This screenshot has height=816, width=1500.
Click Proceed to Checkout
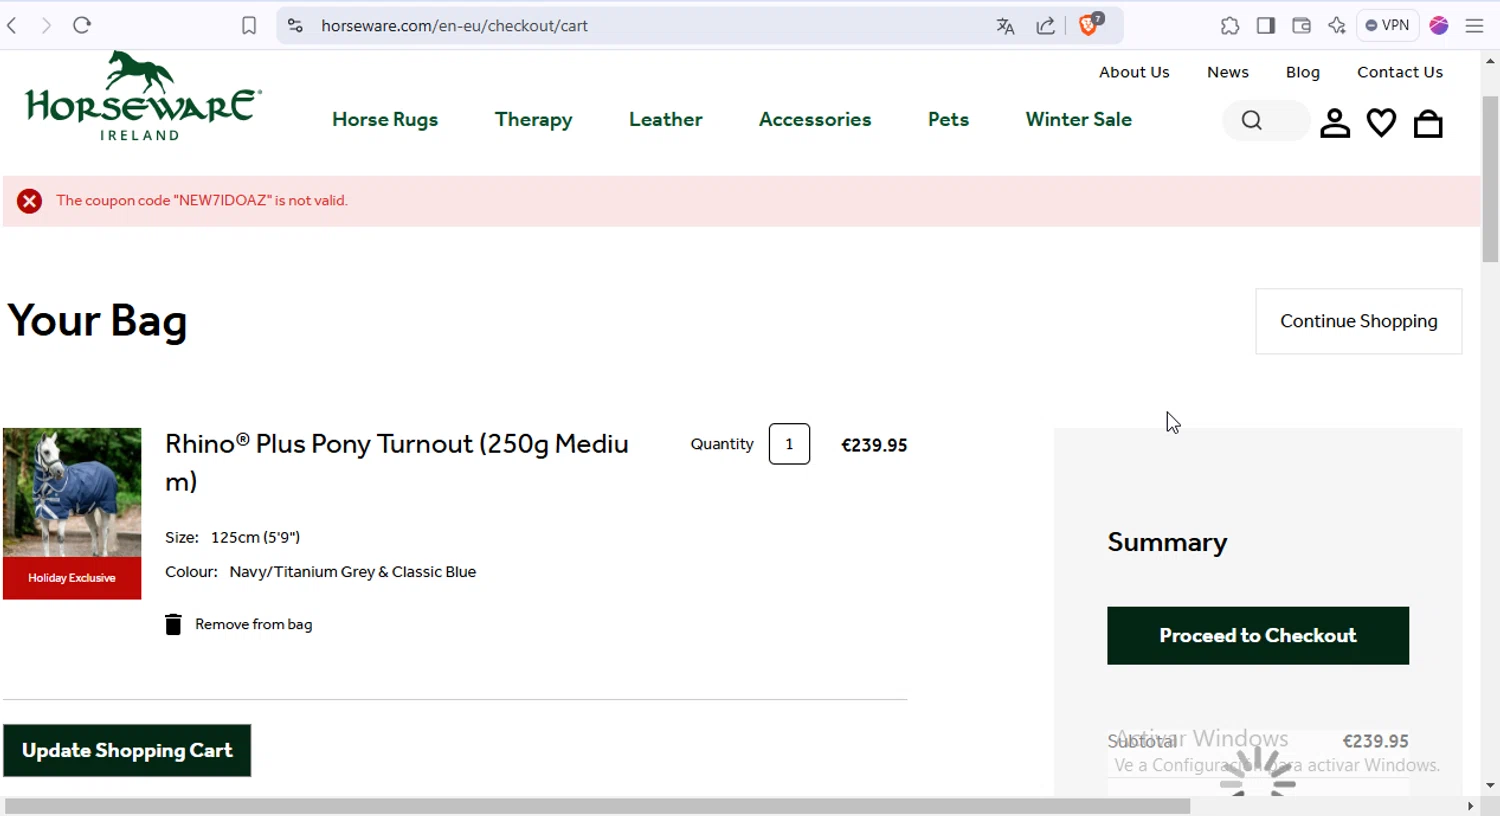[1258, 636]
